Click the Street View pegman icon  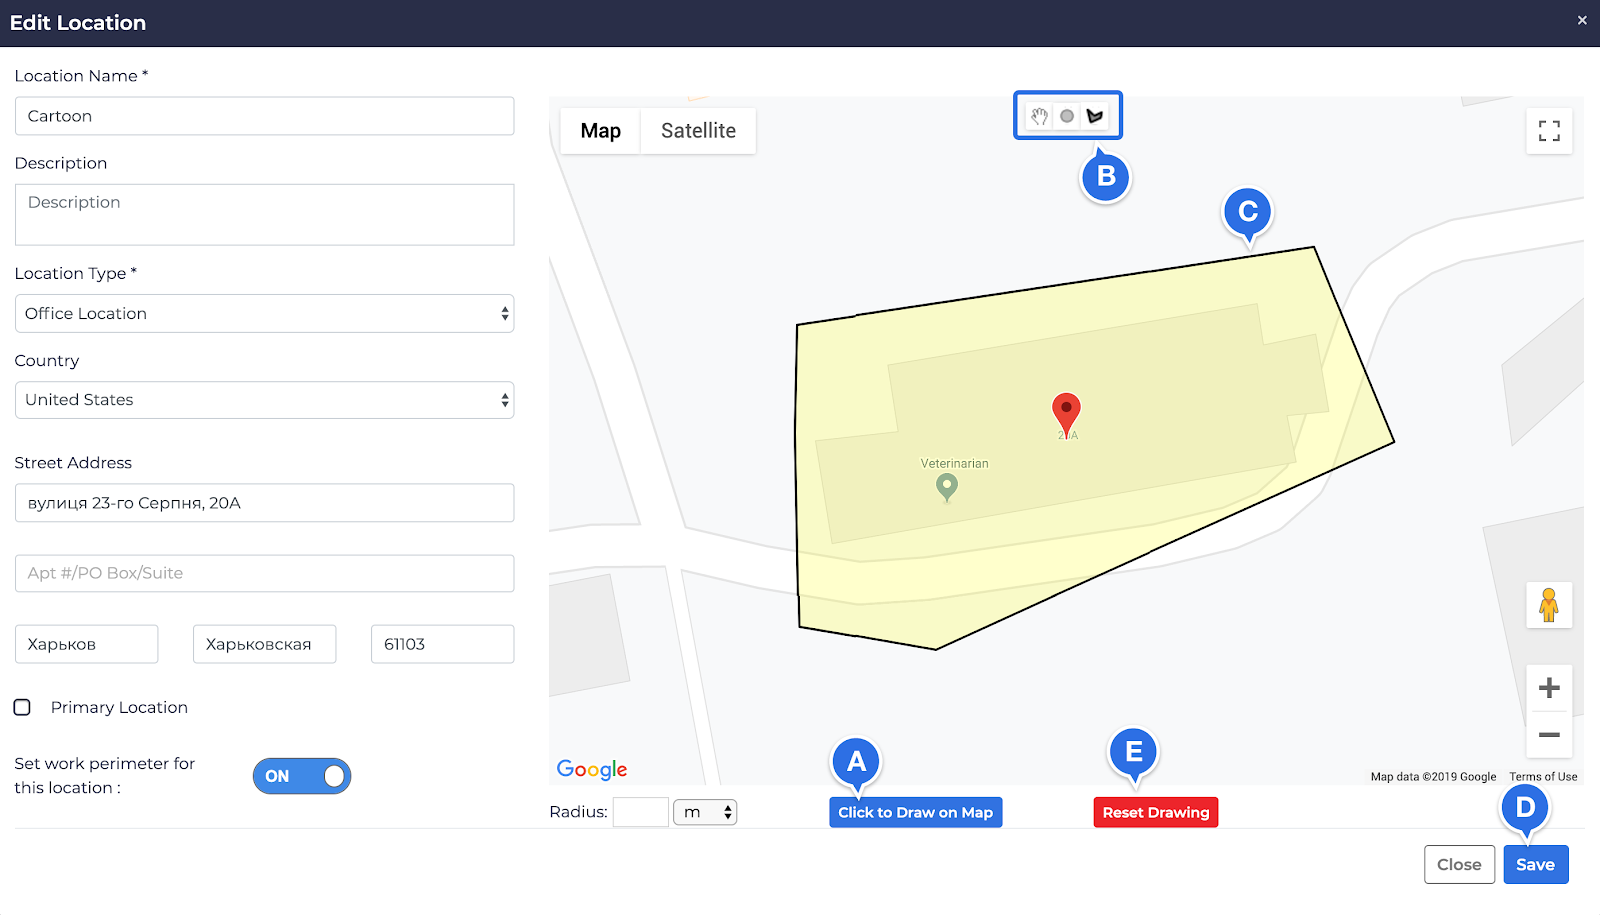[x=1549, y=605]
